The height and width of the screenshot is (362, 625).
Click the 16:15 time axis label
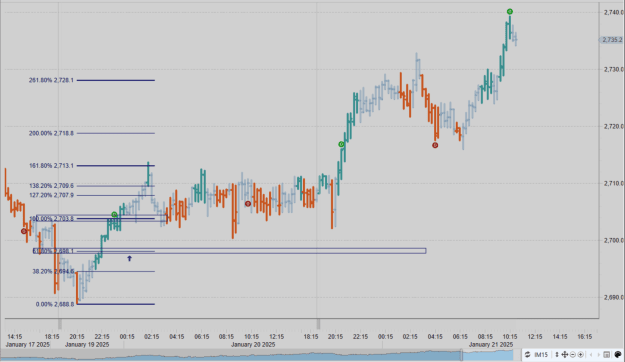click(584, 337)
